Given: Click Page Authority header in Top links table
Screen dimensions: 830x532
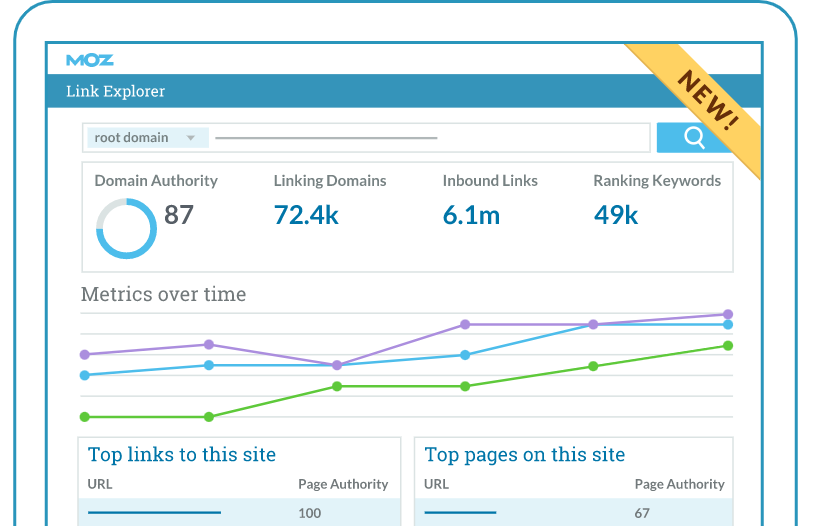Looking at the screenshot, I should 343,484.
